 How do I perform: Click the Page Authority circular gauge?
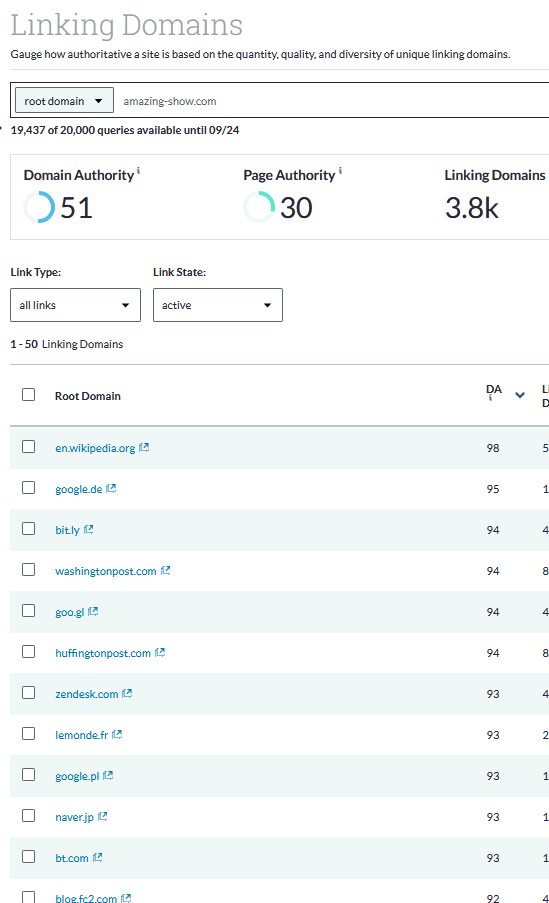click(259, 207)
